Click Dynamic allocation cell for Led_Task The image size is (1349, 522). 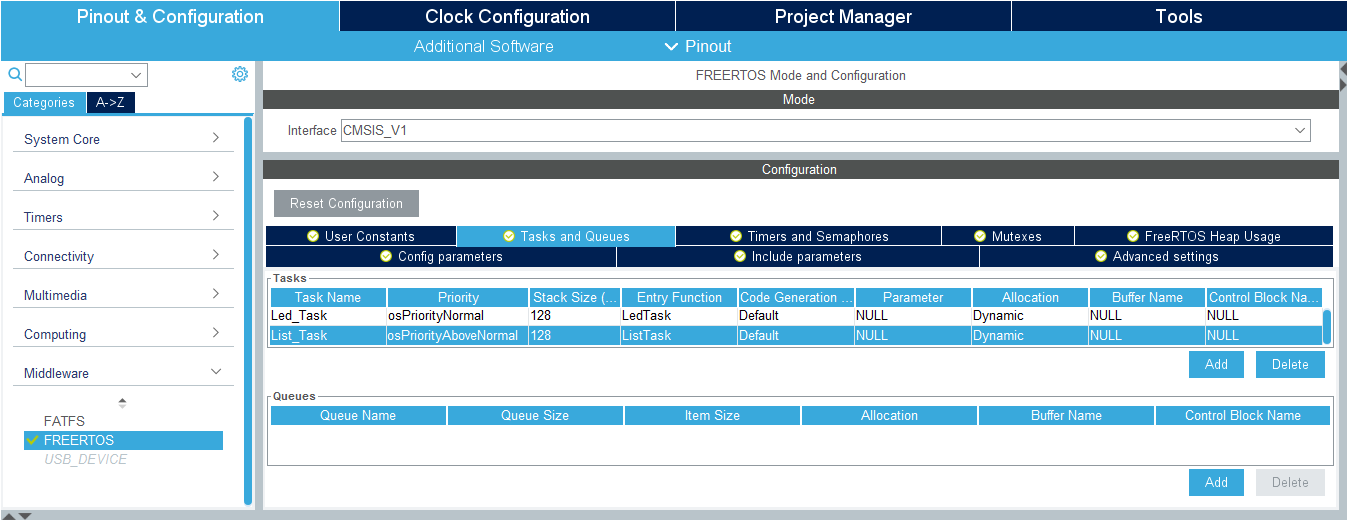coord(1030,316)
